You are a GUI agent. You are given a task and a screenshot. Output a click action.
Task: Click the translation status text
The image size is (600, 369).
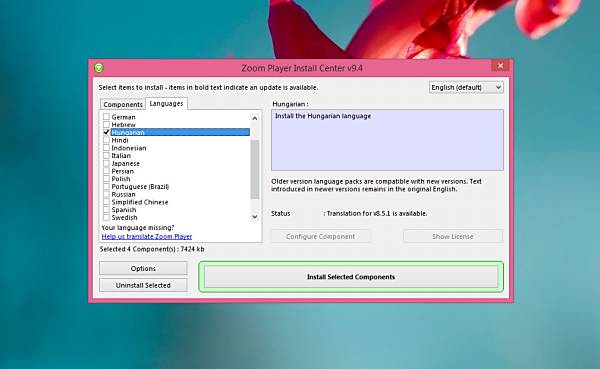[377, 214]
